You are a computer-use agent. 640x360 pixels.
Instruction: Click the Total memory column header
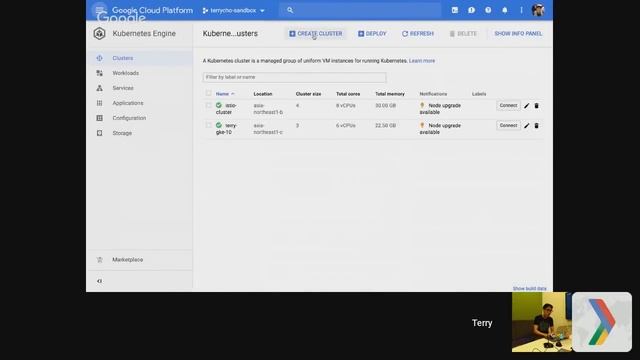click(x=390, y=94)
